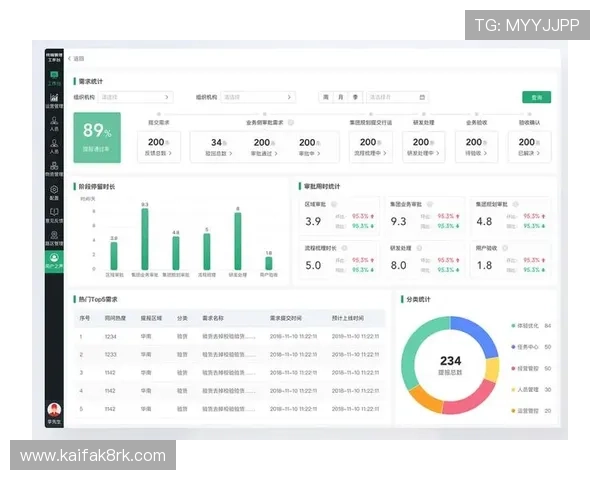Click the green 89% pass rate card
Screen dimensions: 600x480
97,137
